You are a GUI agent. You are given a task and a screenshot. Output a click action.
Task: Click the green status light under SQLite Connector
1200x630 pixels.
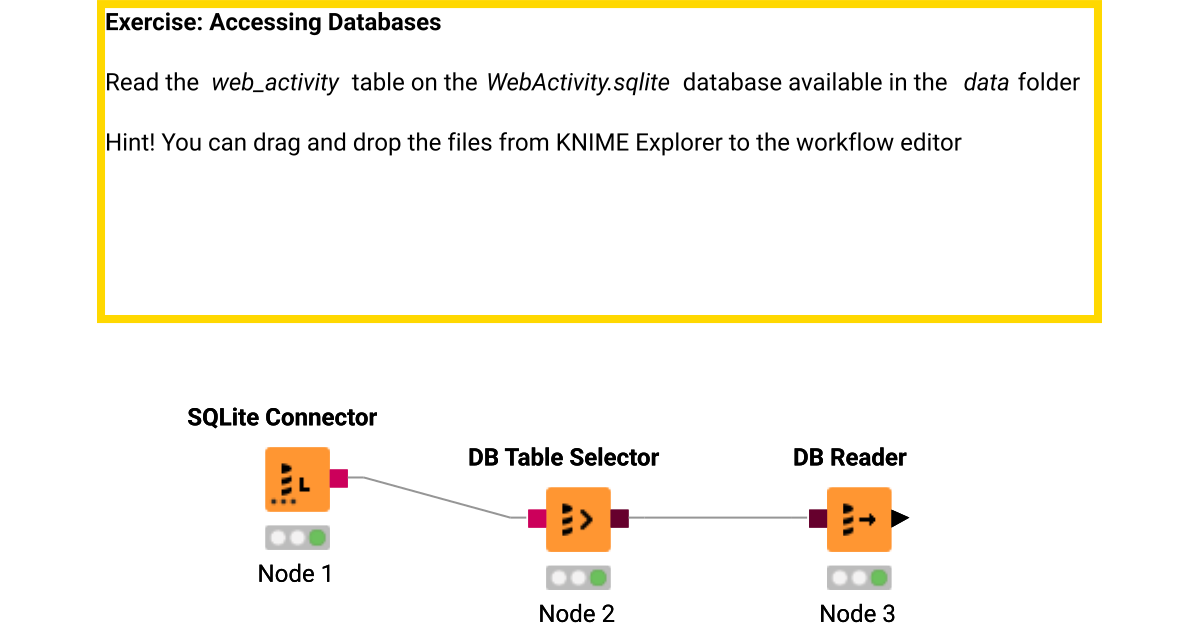point(316,538)
